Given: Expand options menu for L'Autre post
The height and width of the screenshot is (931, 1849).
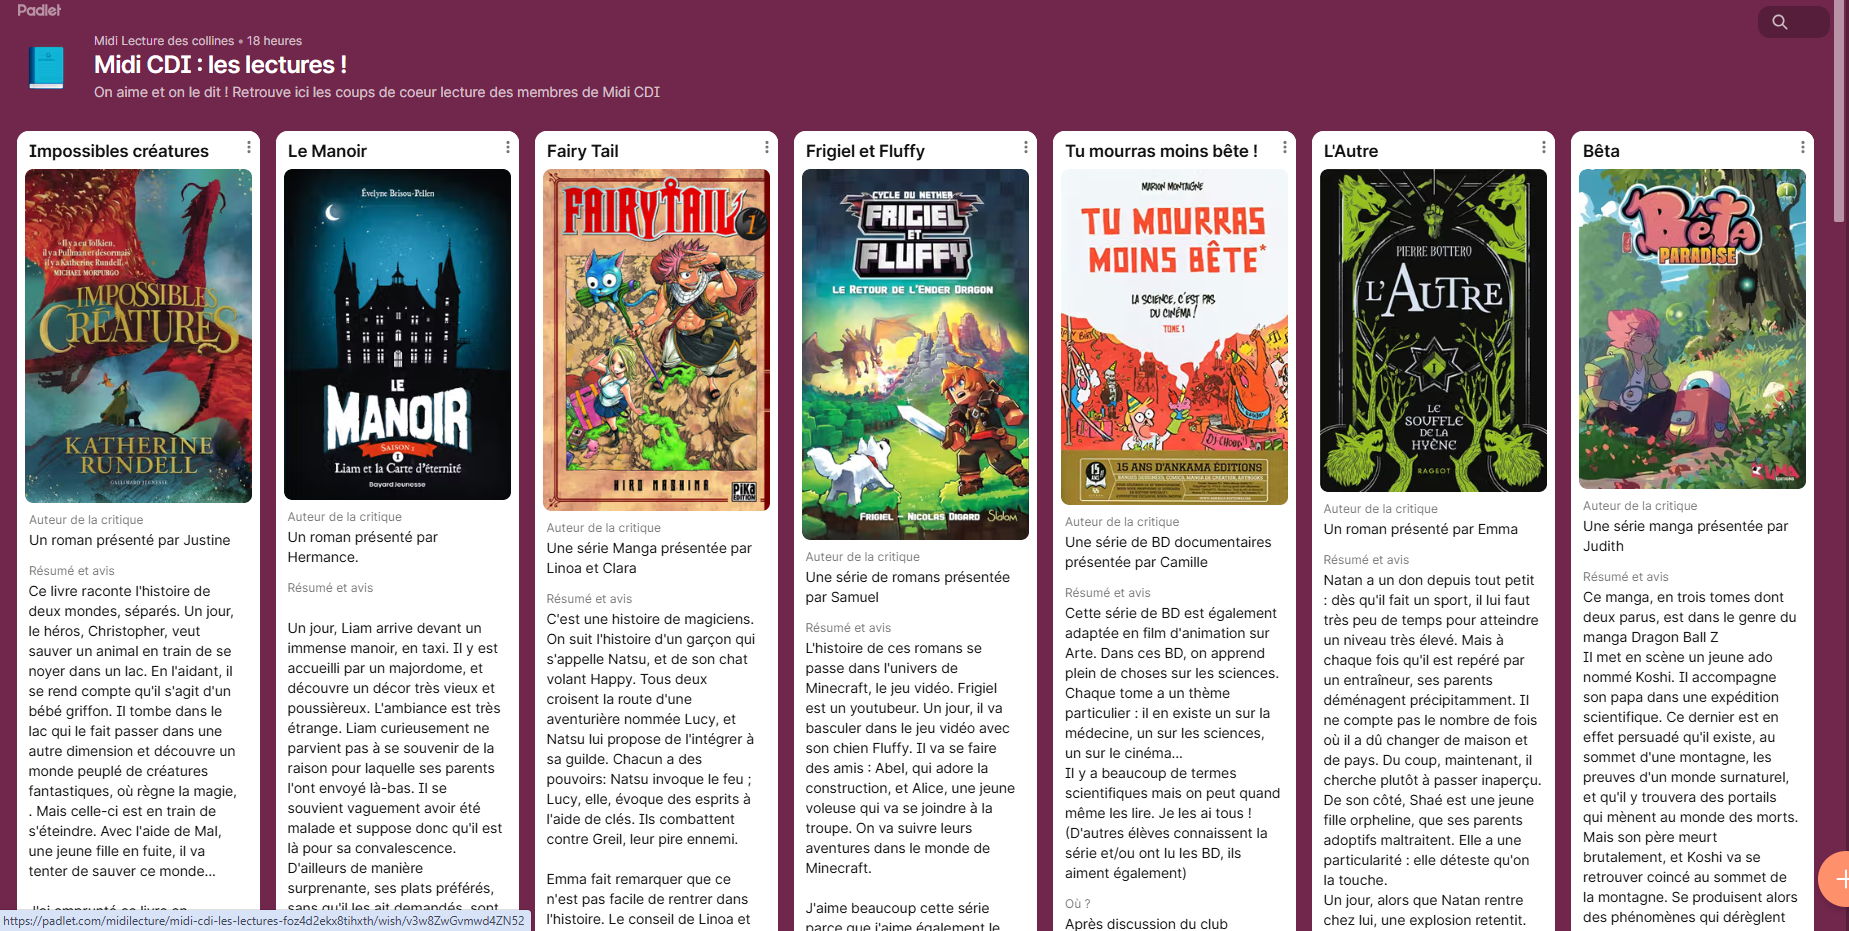Looking at the screenshot, I should [1544, 148].
